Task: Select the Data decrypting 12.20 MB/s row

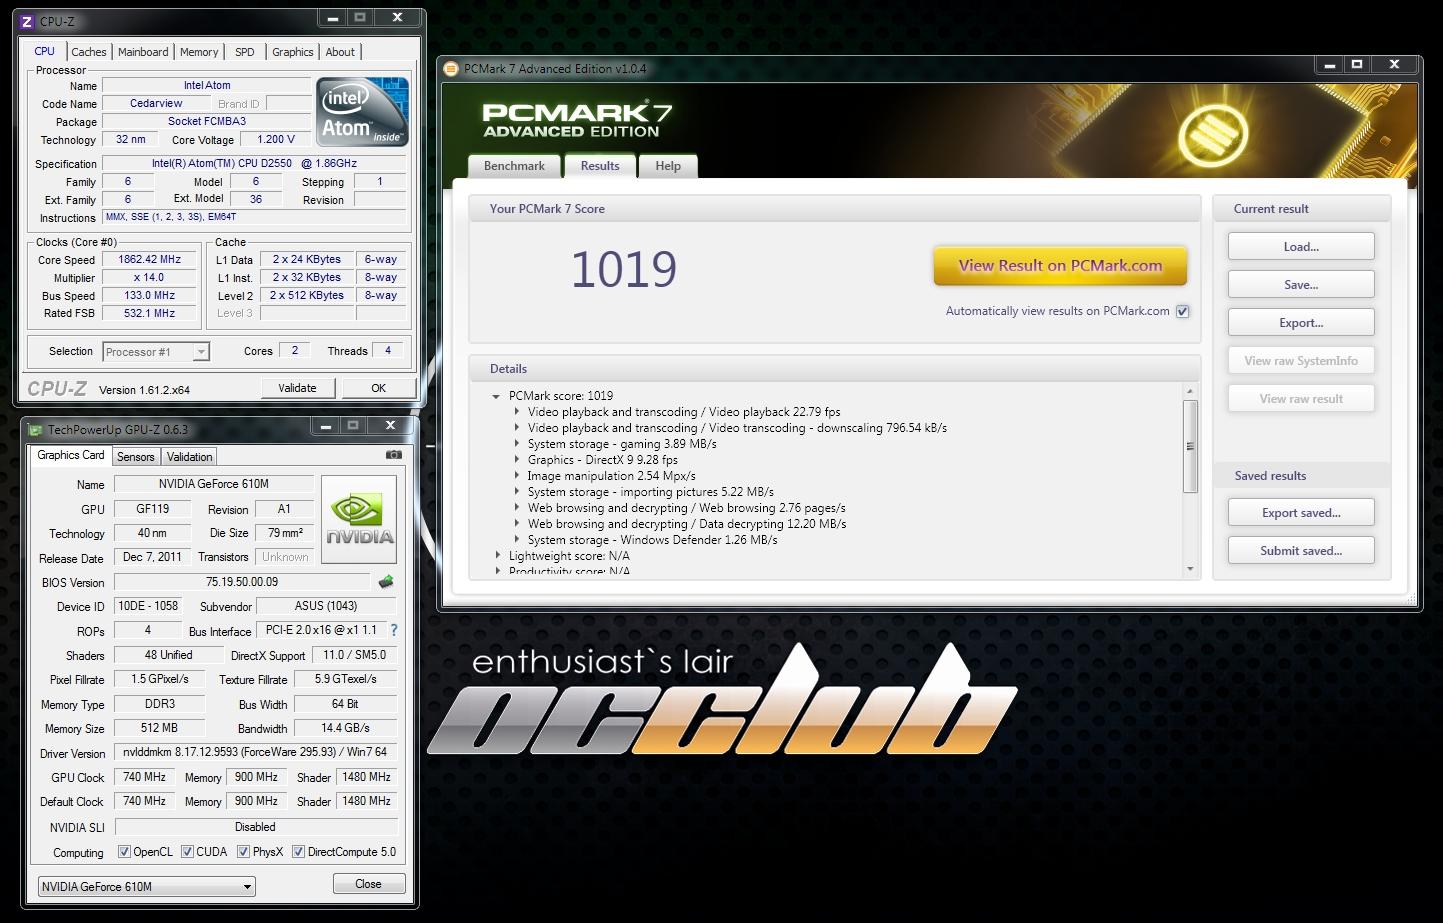Action: click(687, 524)
